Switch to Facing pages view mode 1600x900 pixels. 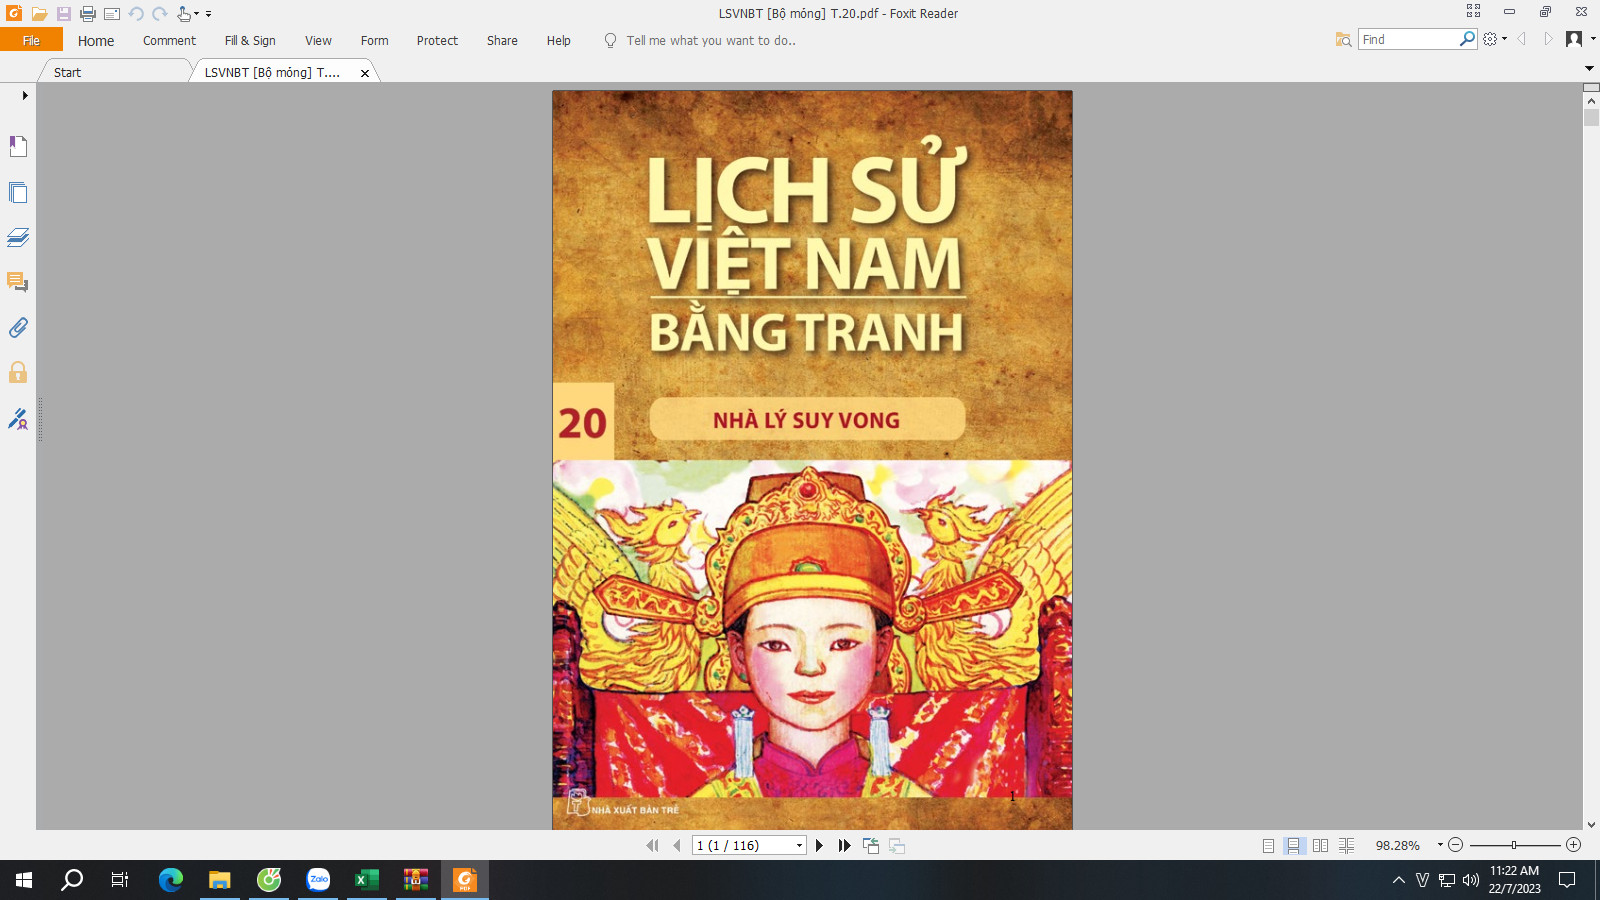click(1320, 846)
